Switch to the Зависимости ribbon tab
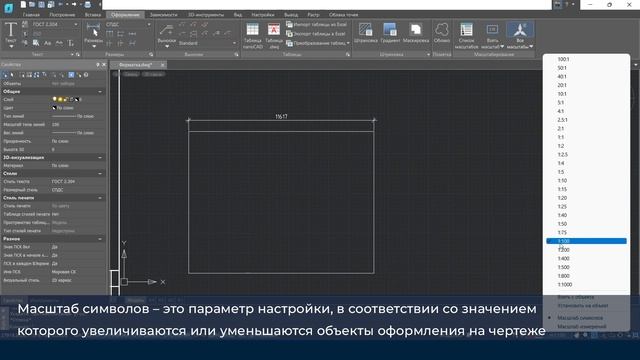This screenshot has height=360, width=640. pyautogui.click(x=163, y=15)
